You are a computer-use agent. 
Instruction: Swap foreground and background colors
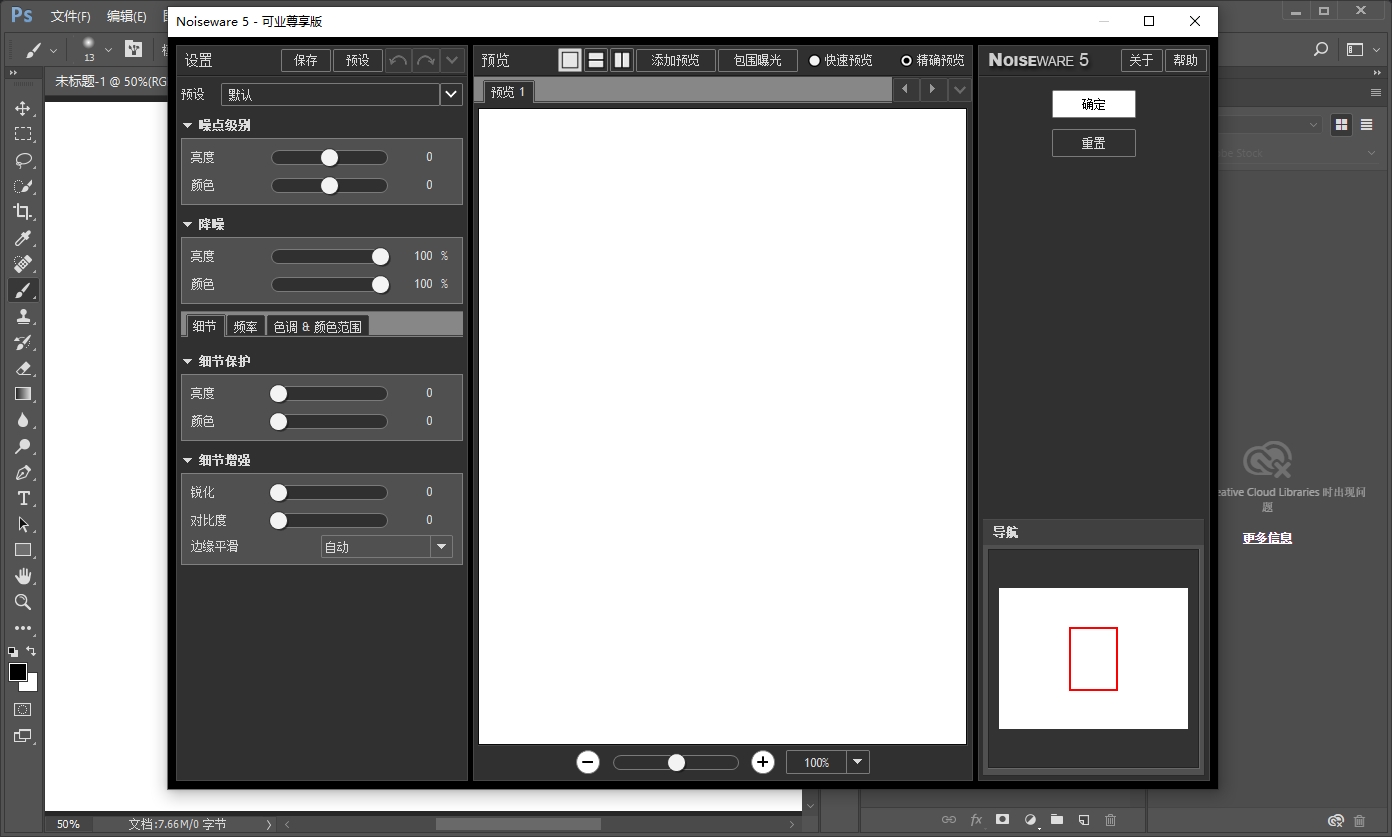31,651
